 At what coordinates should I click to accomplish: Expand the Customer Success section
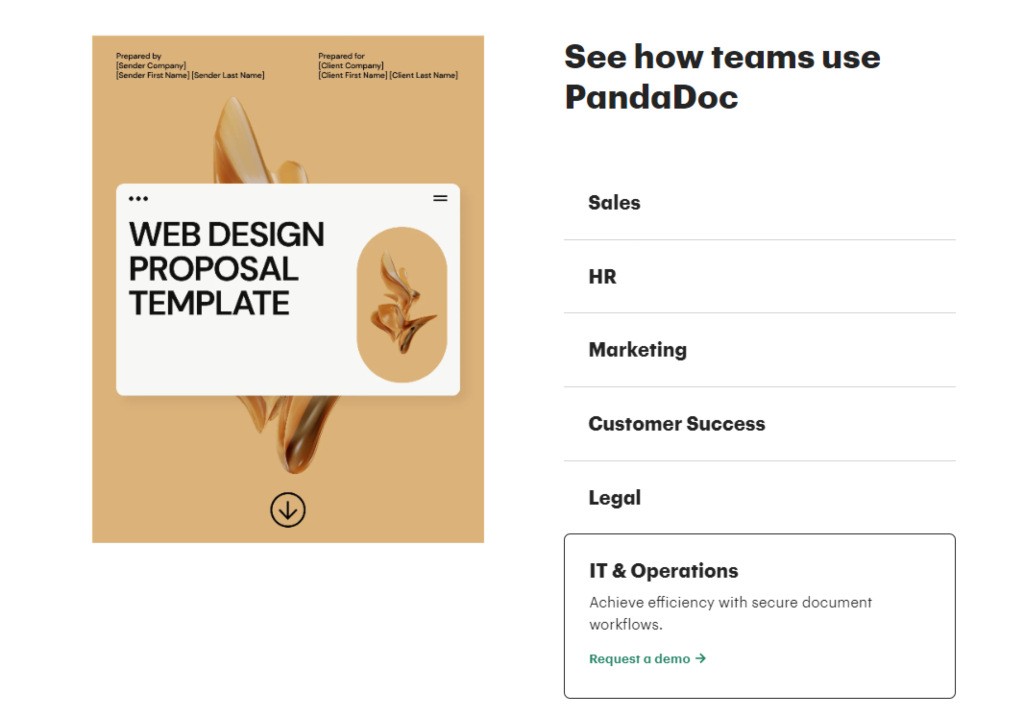pos(677,424)
